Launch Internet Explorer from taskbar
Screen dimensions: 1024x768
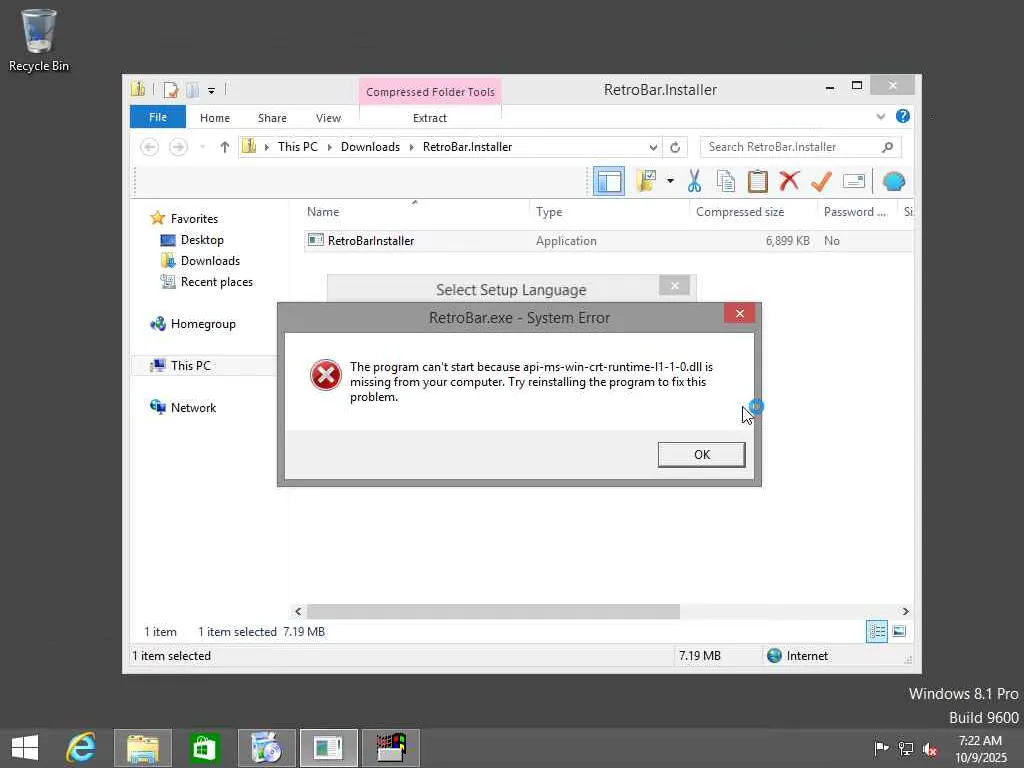pyautogui.click(x=81, y=748)
